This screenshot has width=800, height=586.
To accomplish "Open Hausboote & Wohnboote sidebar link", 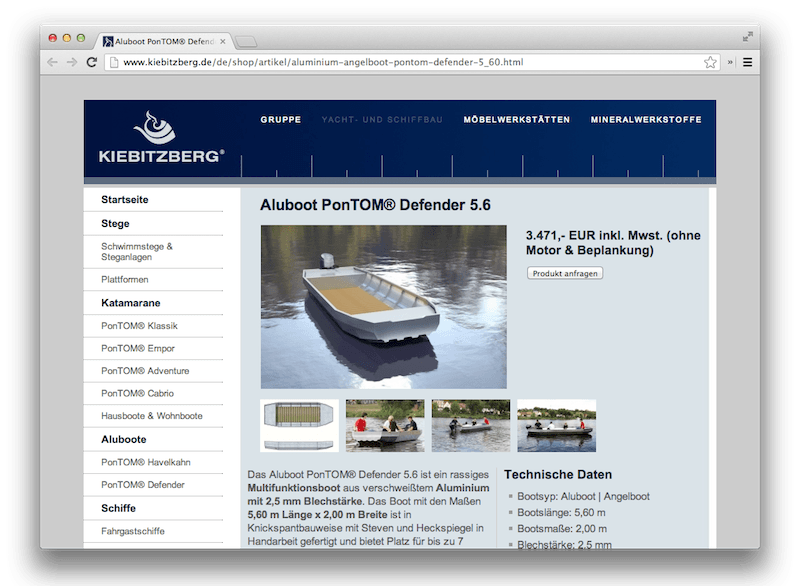I will pyautogui.click(x=151, y=415).
